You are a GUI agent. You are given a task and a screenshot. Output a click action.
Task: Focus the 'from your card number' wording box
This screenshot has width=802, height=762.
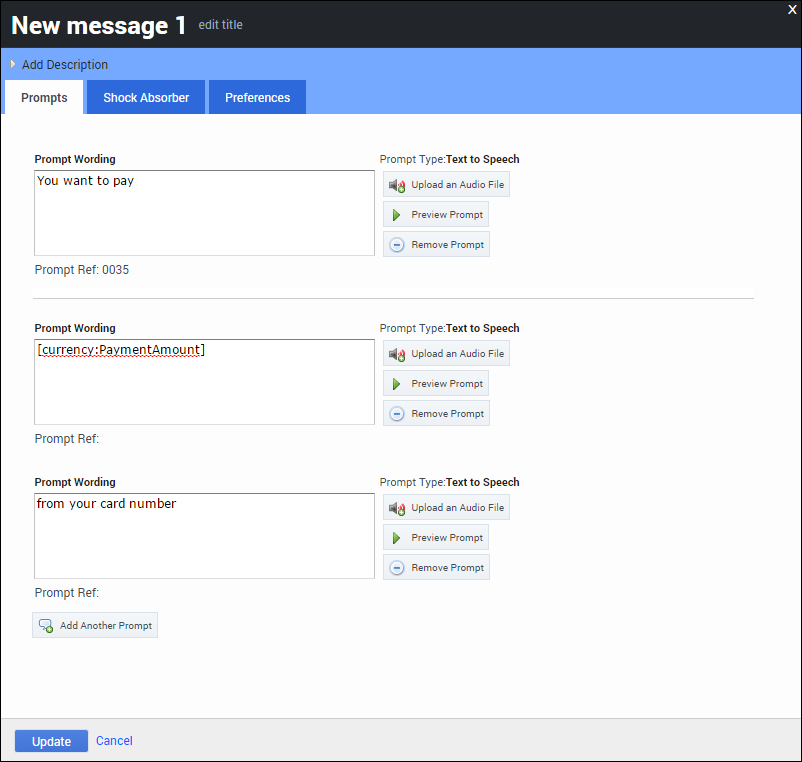pos(205,536)
